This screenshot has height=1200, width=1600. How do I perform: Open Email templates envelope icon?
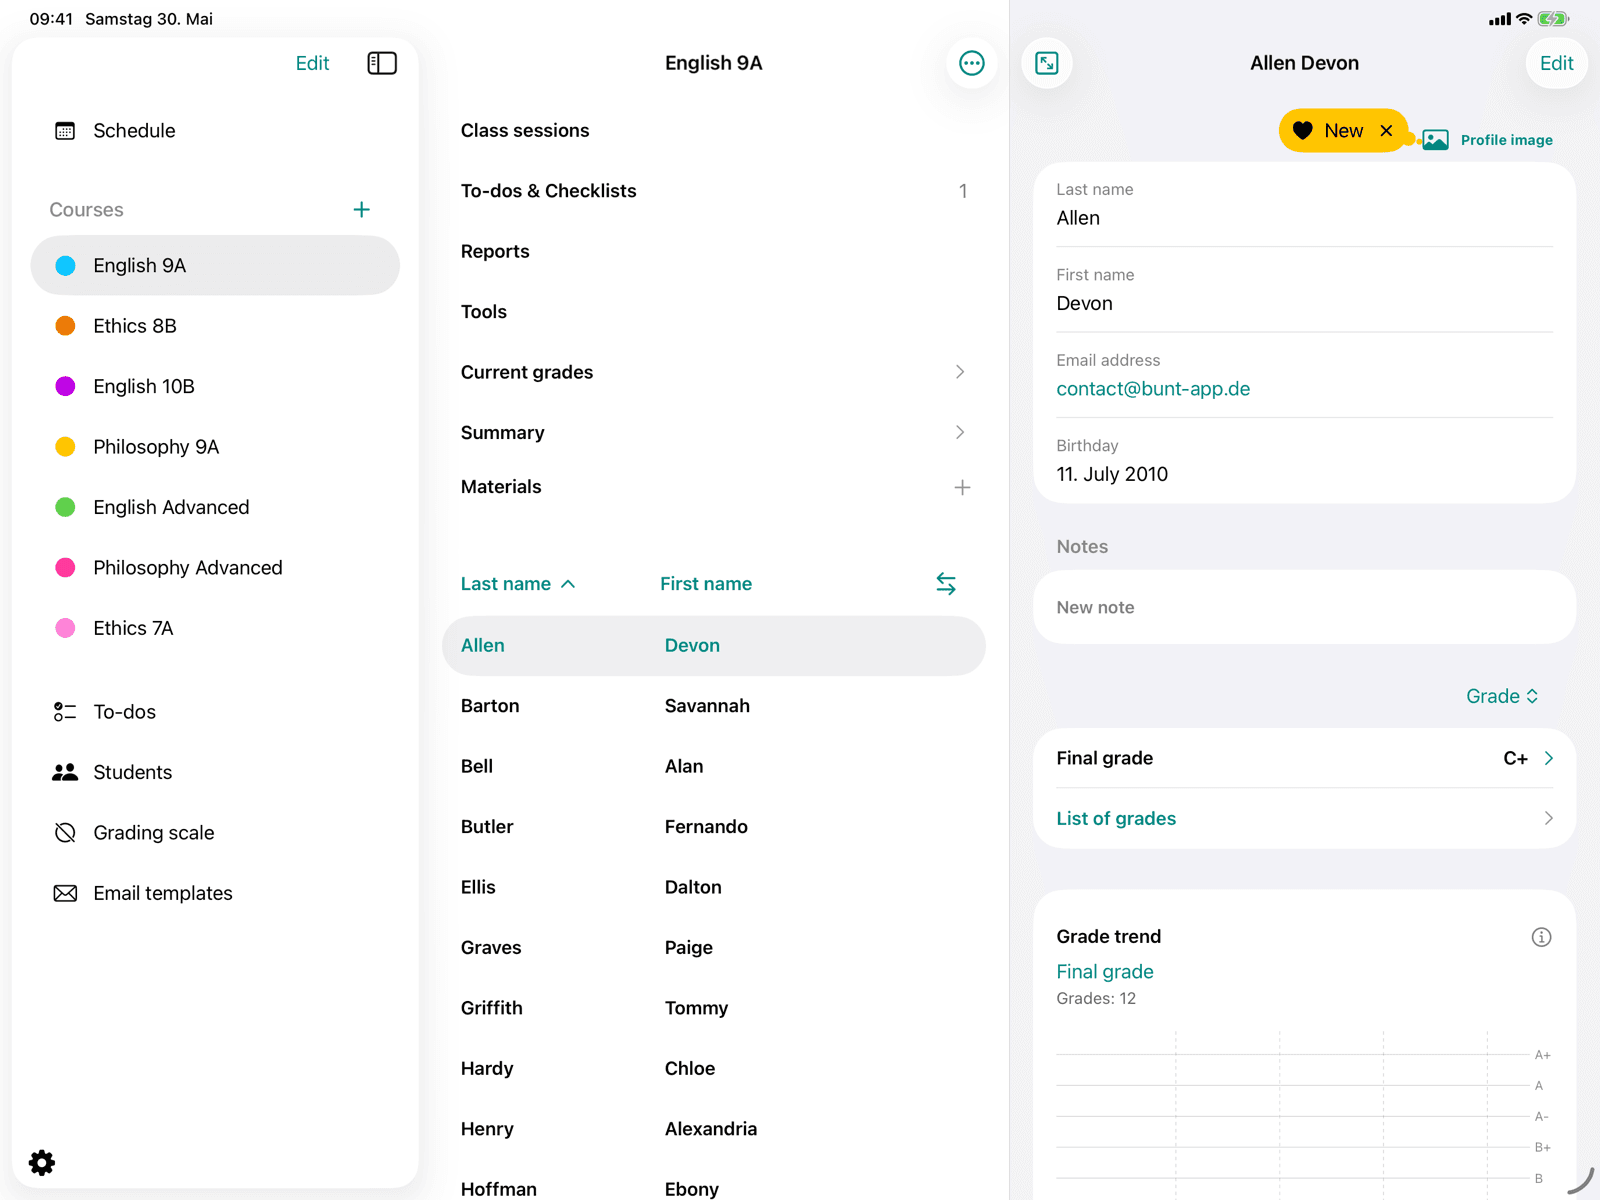(65, 893)
